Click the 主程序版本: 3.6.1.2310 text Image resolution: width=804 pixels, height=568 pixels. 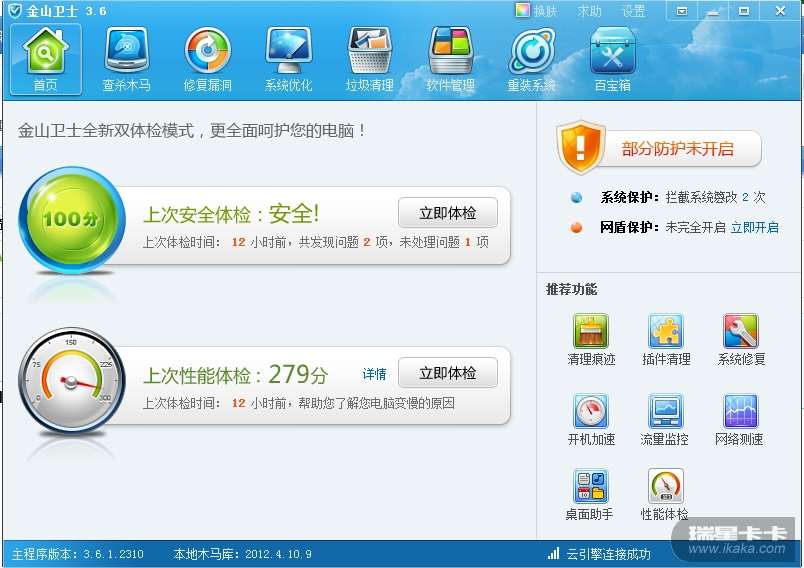tap(77, 554)
